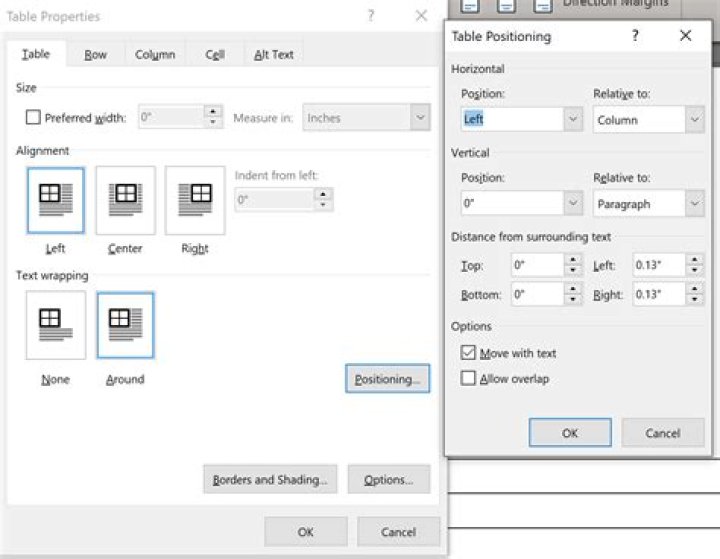Select Center table alignment icon
The width and height of the screenshot is (720, 559).
click(x=125, y=200)
